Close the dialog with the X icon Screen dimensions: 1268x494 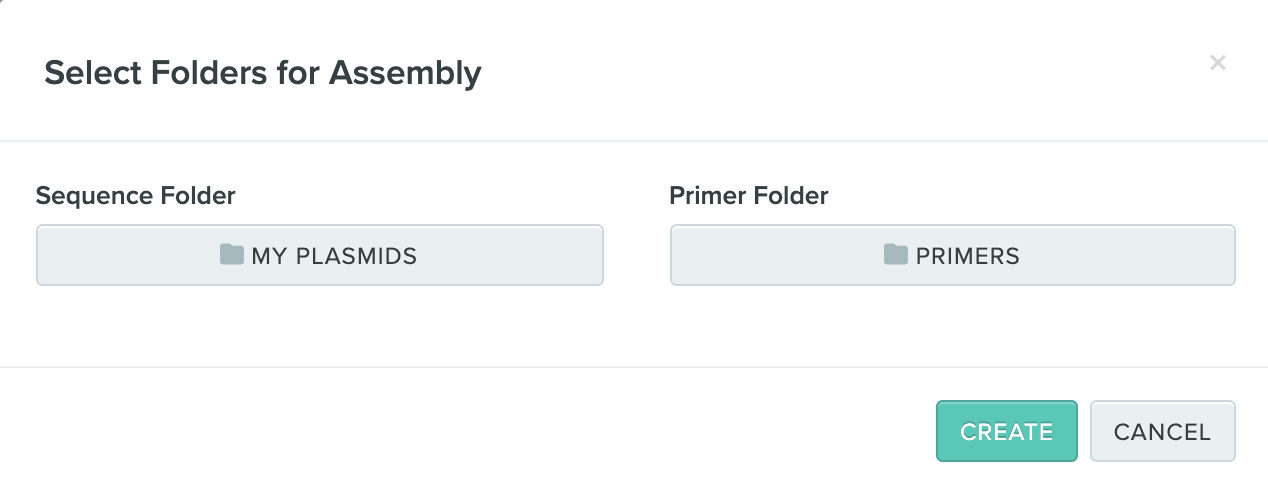point(1217,63)
